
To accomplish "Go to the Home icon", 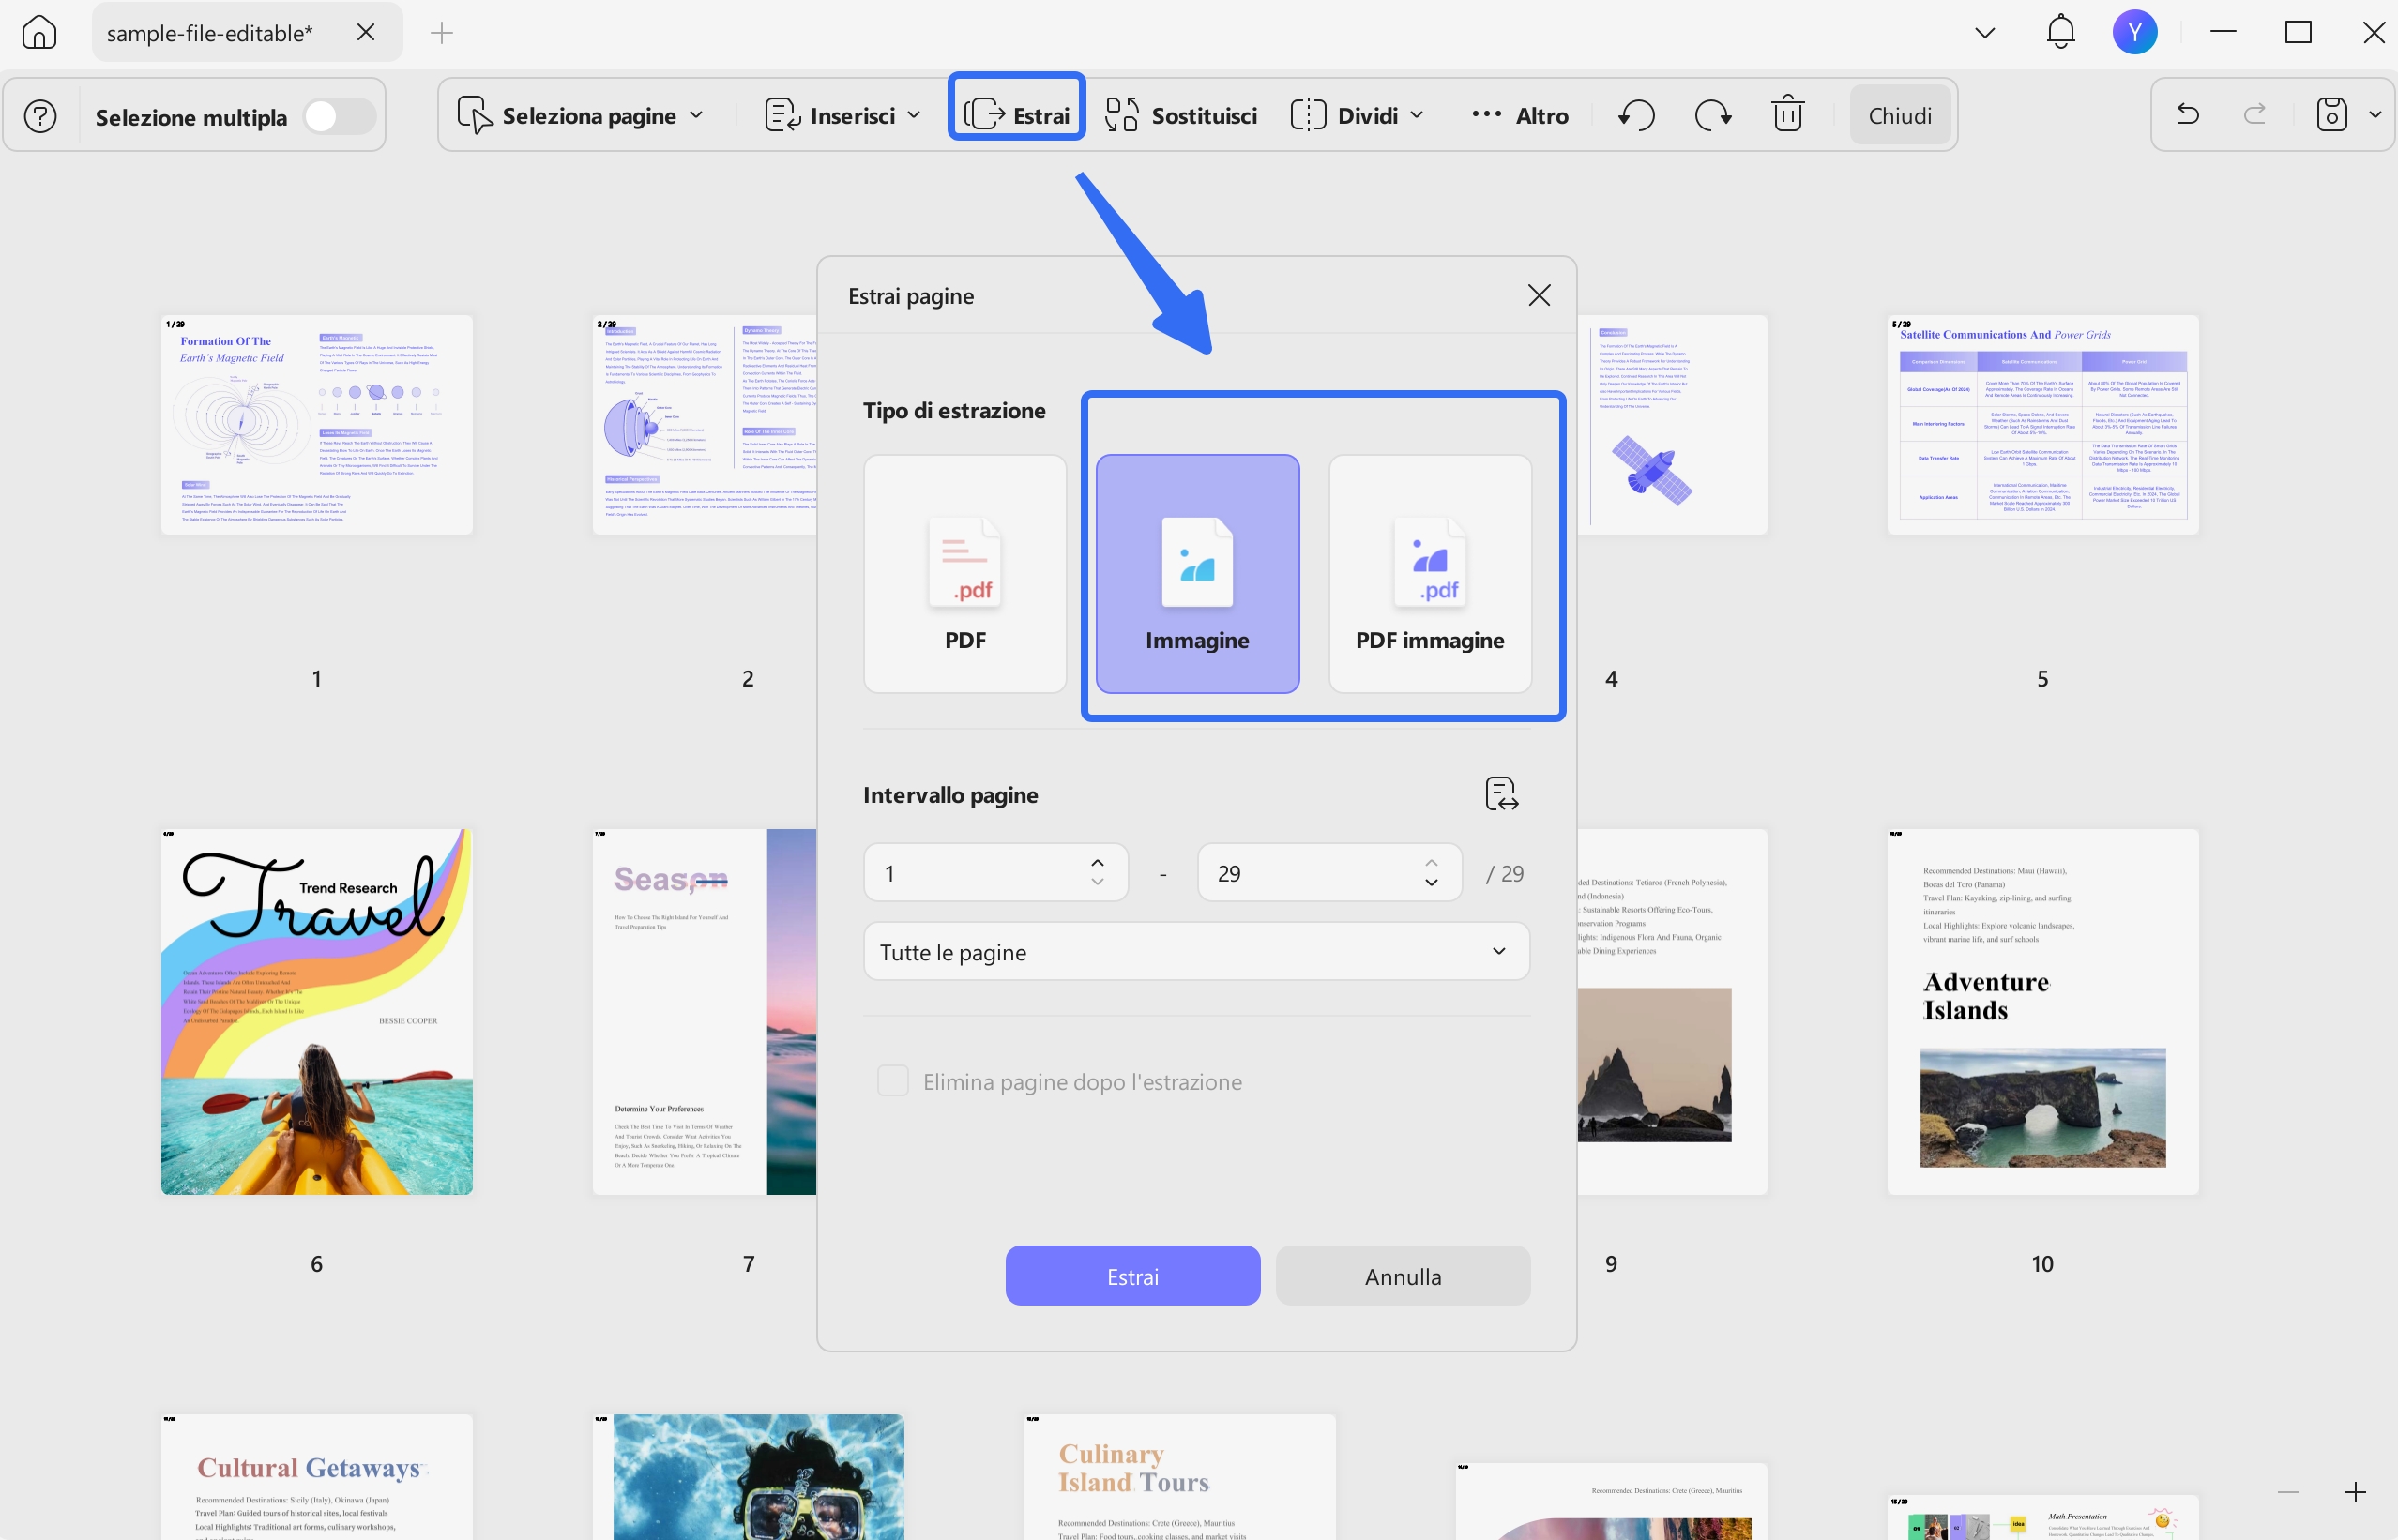I will coord(39,32).
